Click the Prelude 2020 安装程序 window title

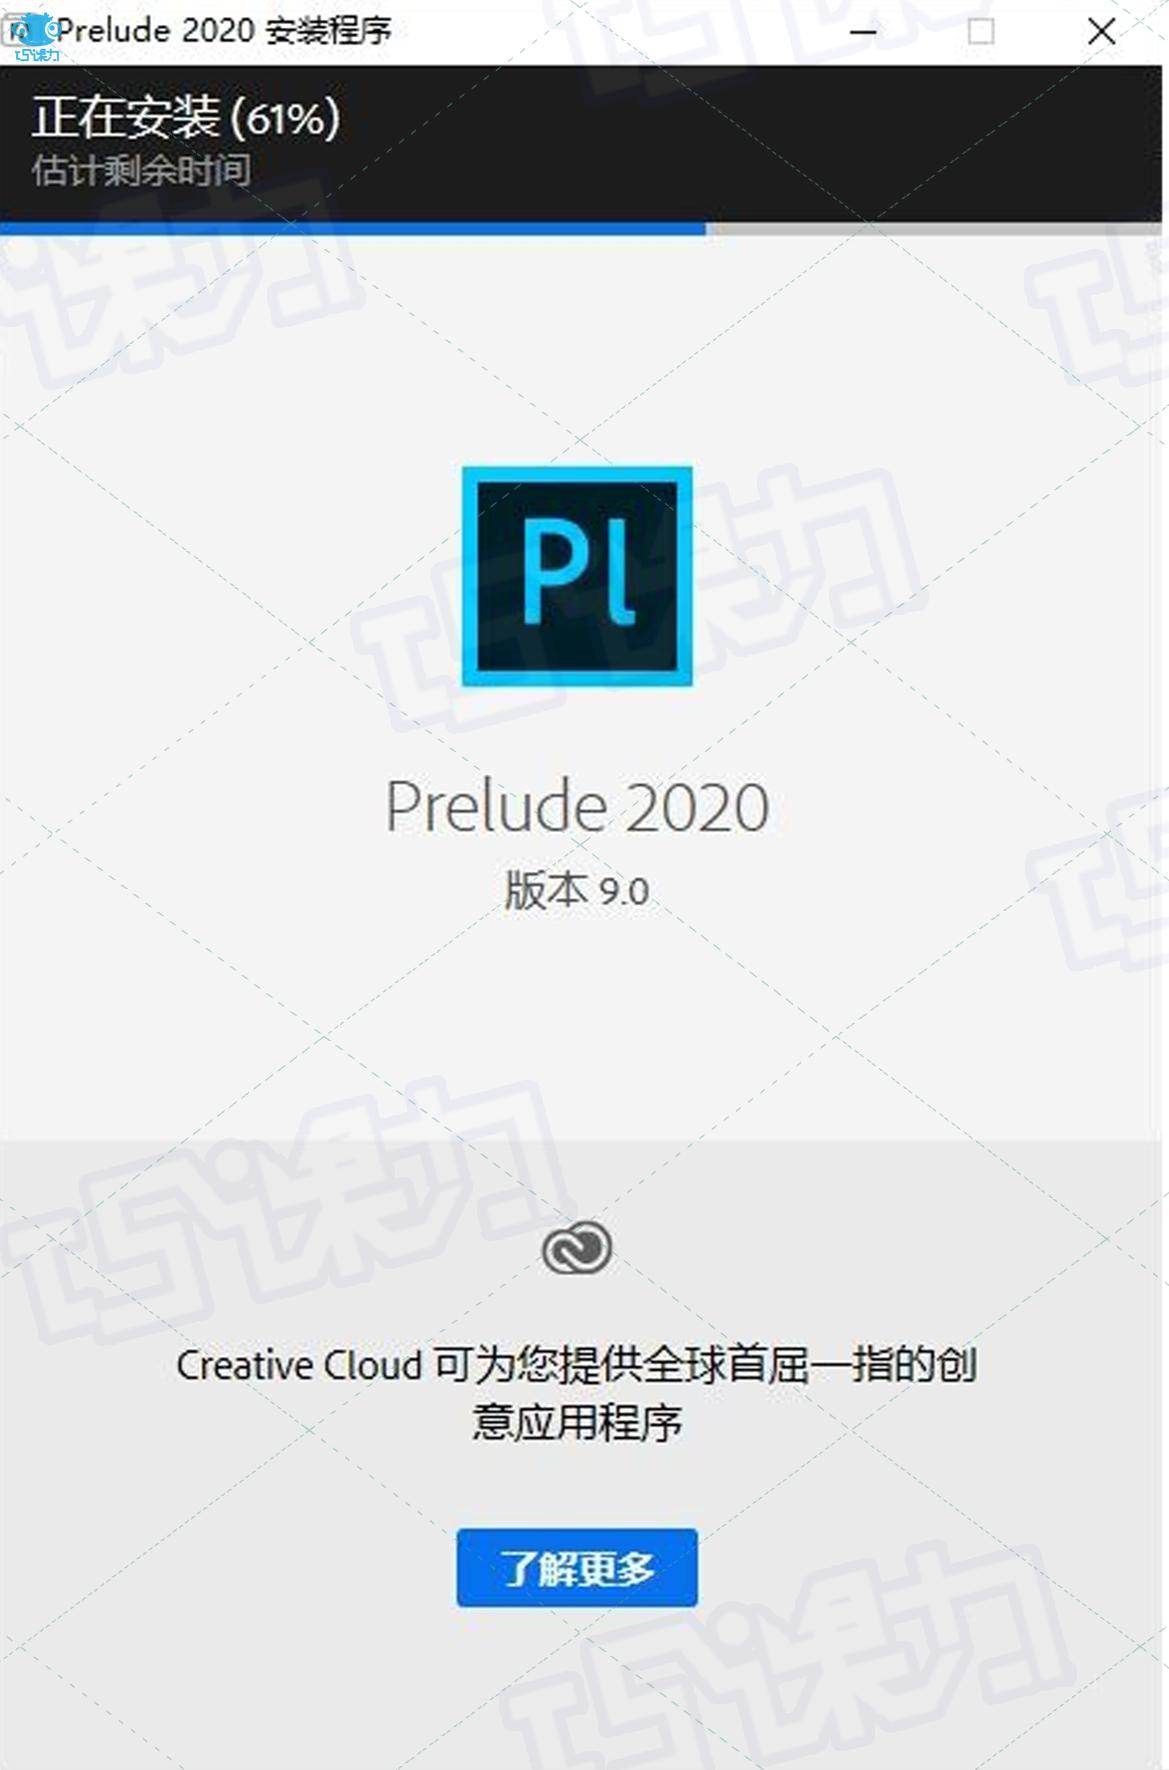click(224, 31)
